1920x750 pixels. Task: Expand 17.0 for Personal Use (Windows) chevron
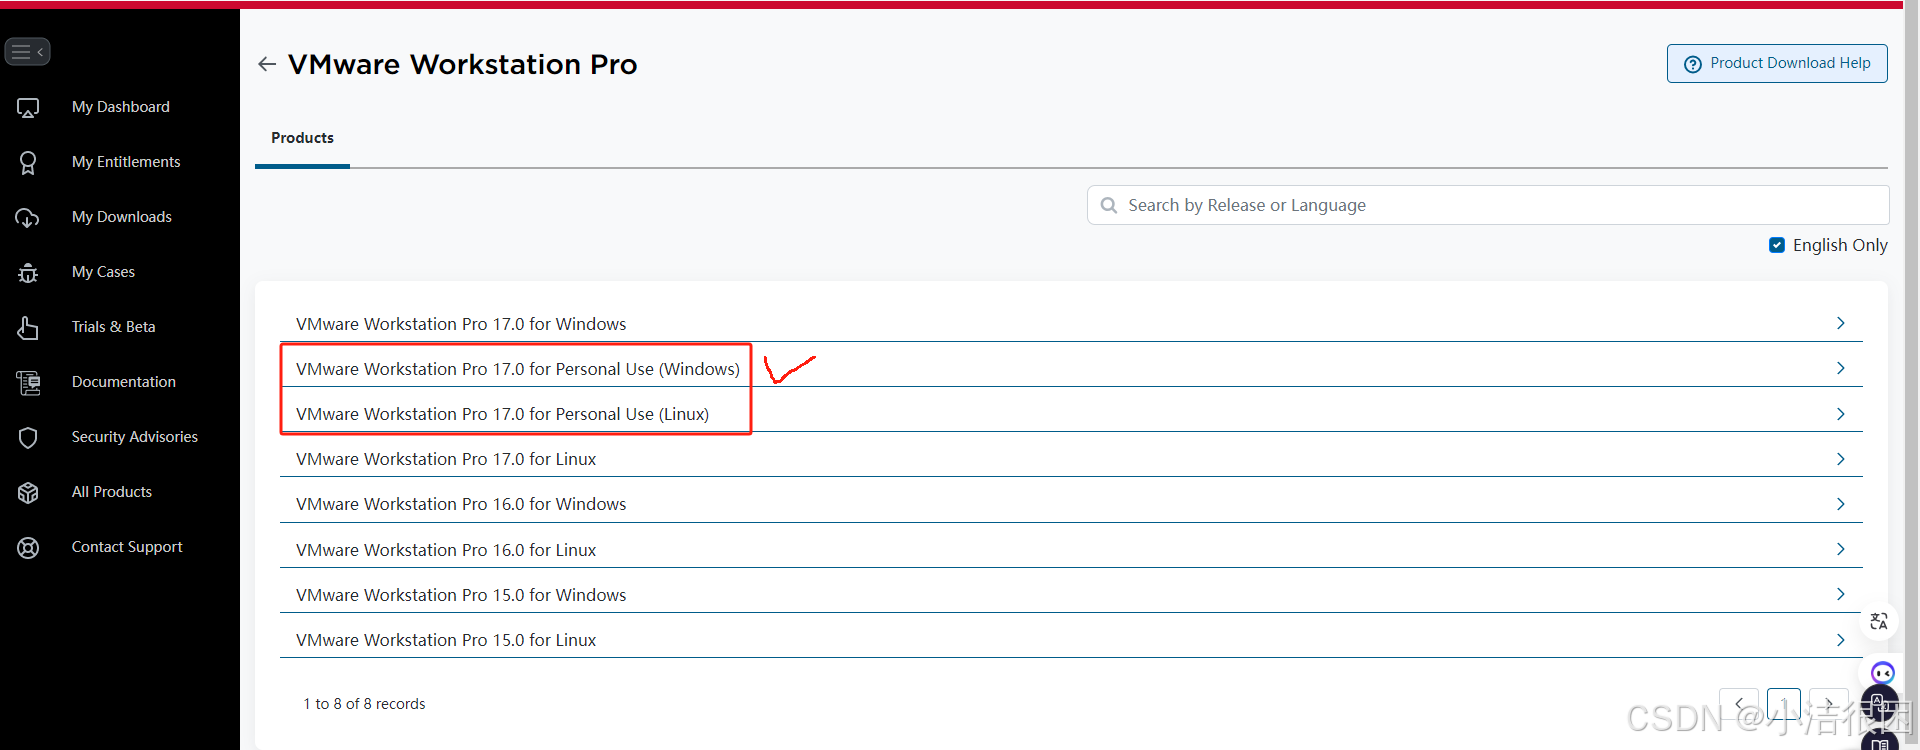tap(1840, 368)
